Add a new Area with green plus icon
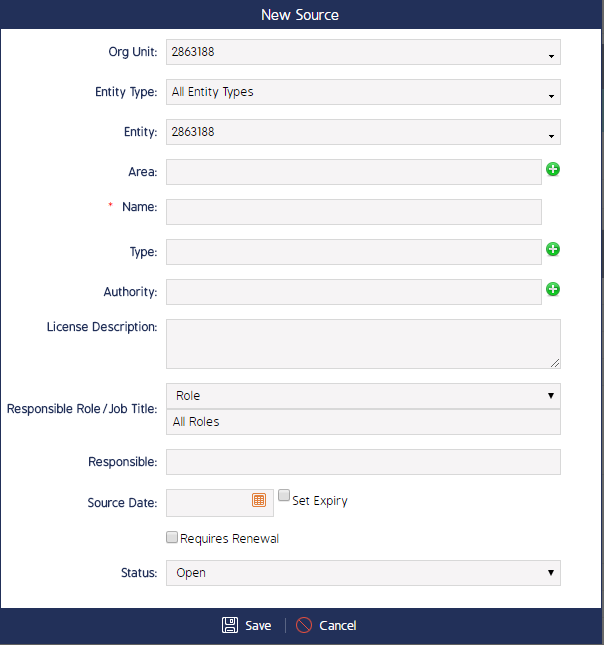Viewport: 604px width, 645px height. tap(553, 169)
